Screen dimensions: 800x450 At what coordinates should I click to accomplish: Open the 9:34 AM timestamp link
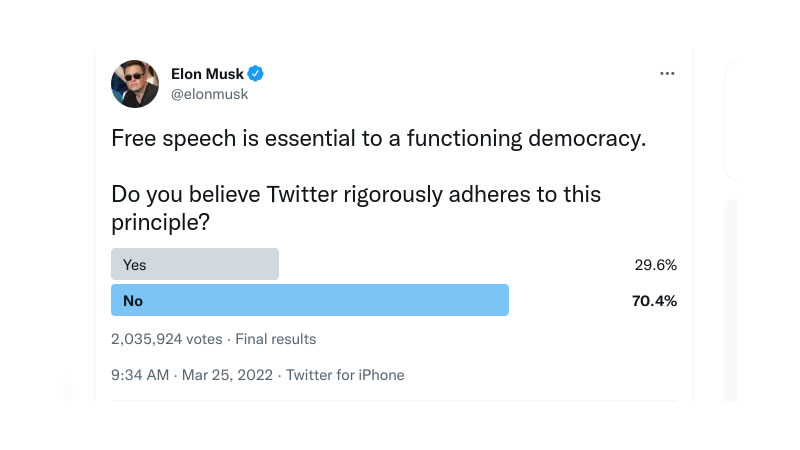[x=140, y=375]
